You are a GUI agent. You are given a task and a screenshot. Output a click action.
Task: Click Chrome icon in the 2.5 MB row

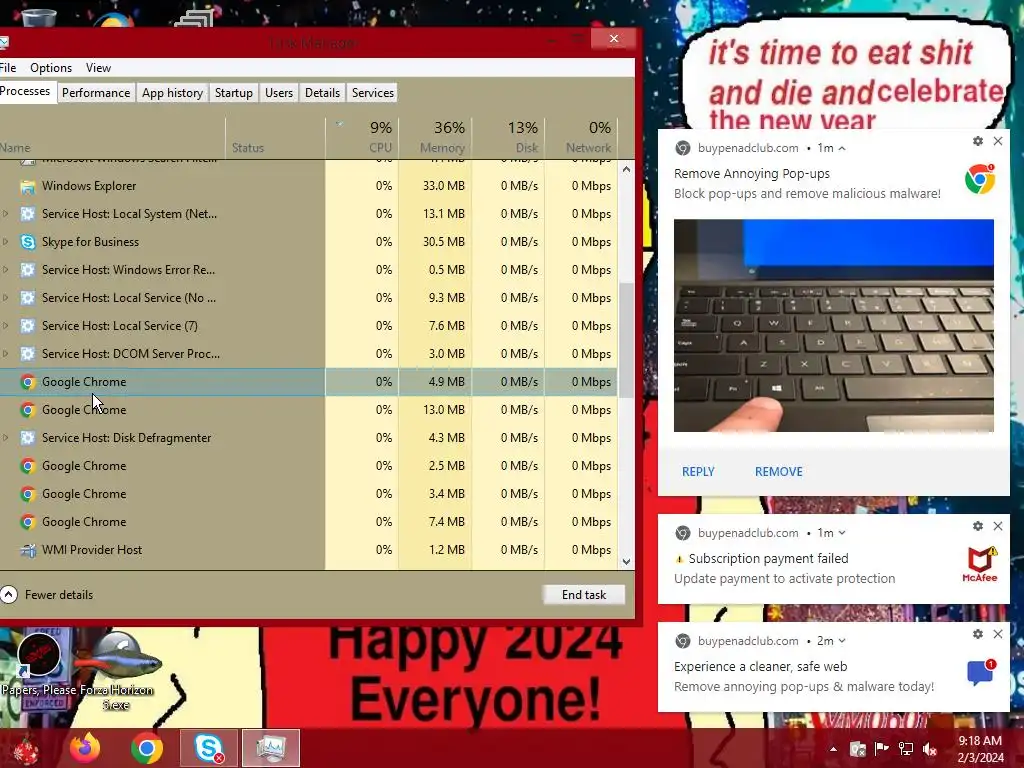pyautogui.click(x=27, y=466)
